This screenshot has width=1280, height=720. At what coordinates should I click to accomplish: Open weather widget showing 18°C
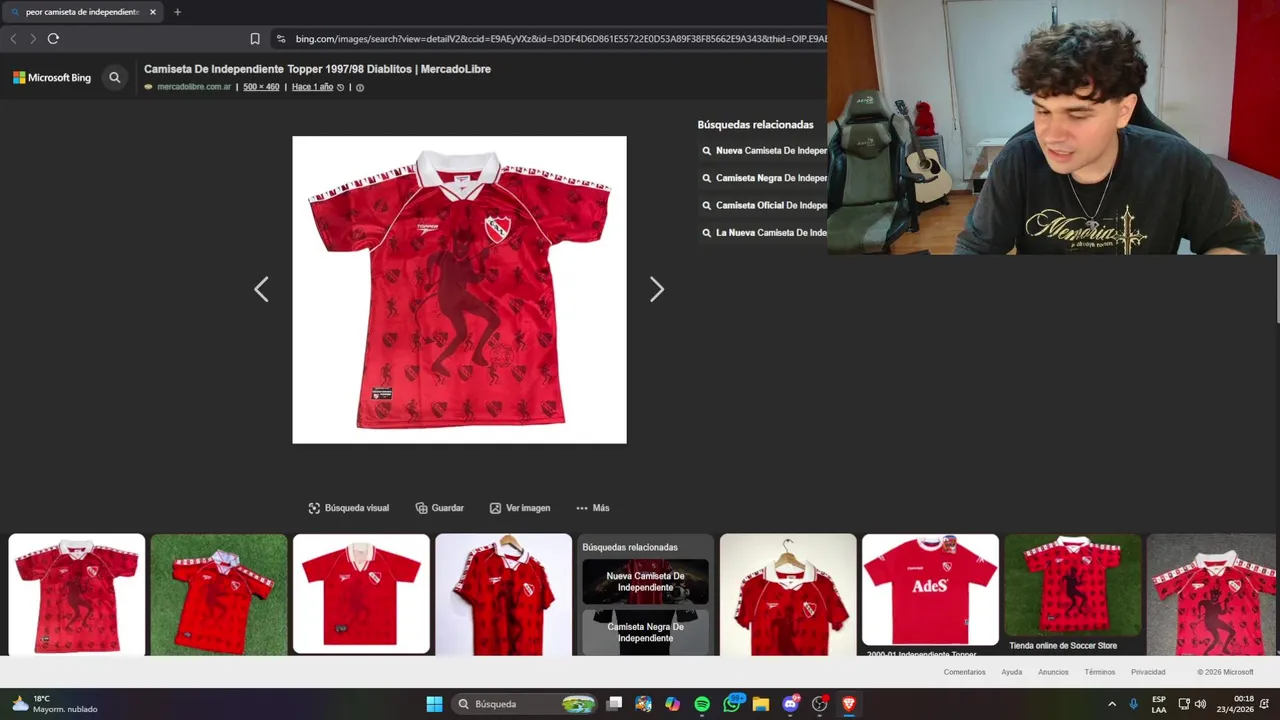(x=55, y=704)
